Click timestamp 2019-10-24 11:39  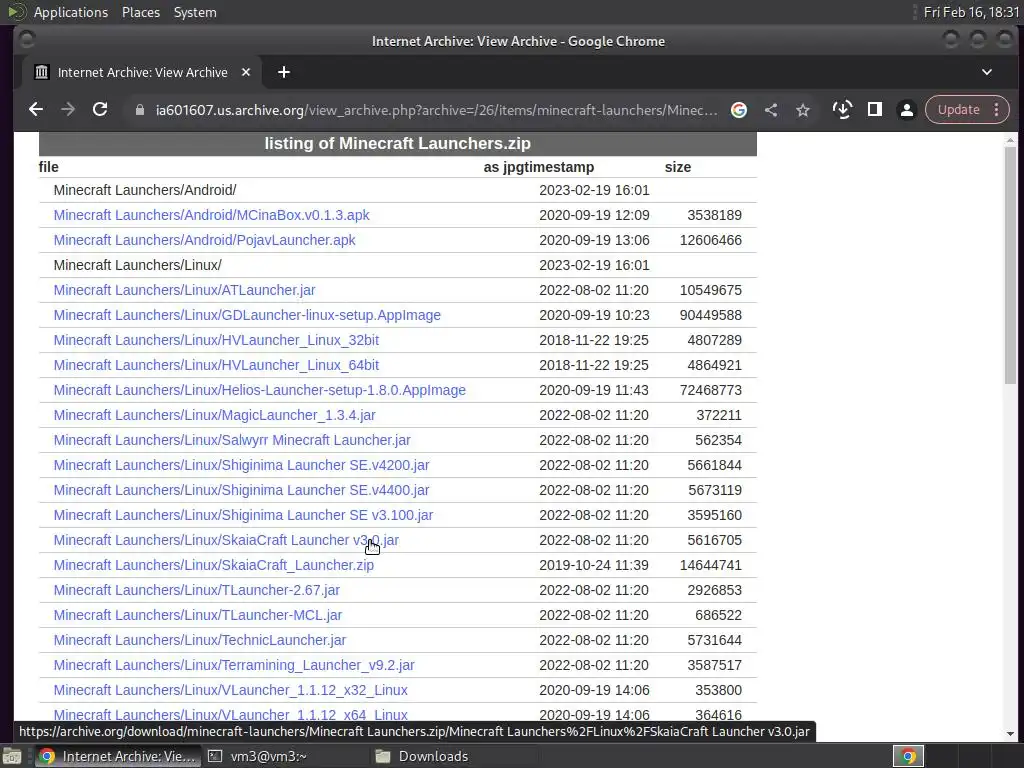tap(594, 565)
